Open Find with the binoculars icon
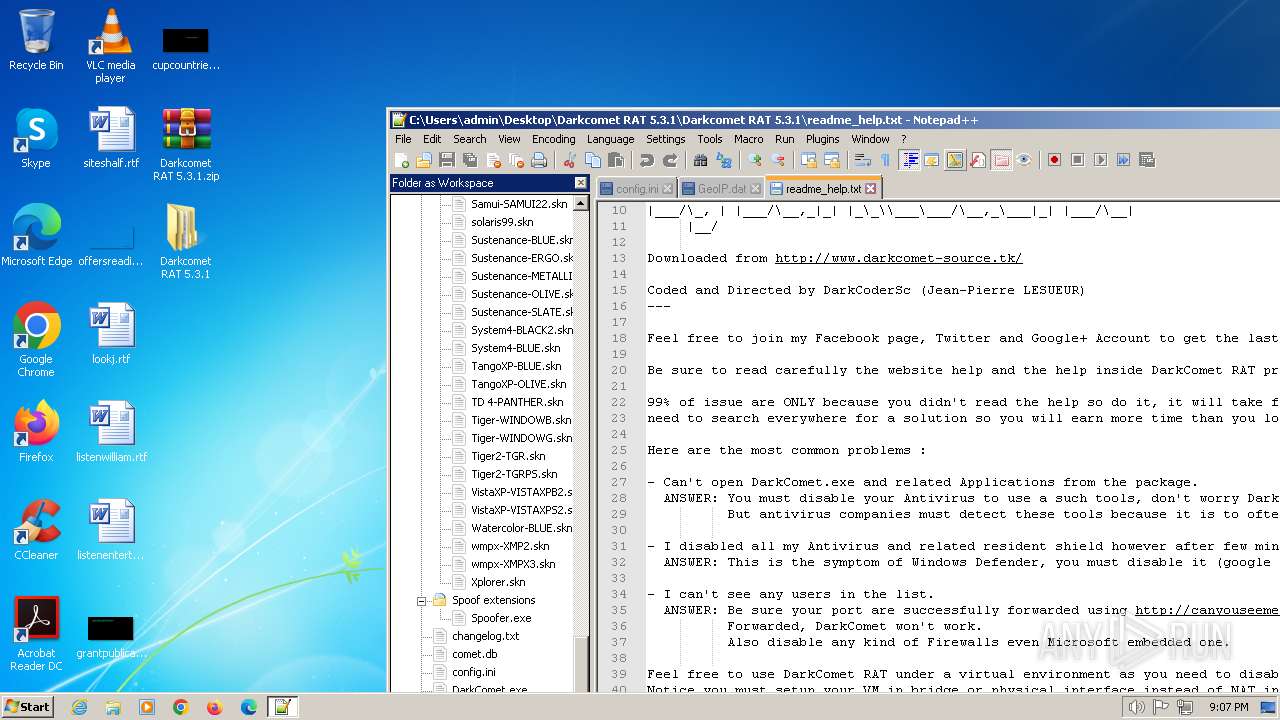 click(700, 160)
